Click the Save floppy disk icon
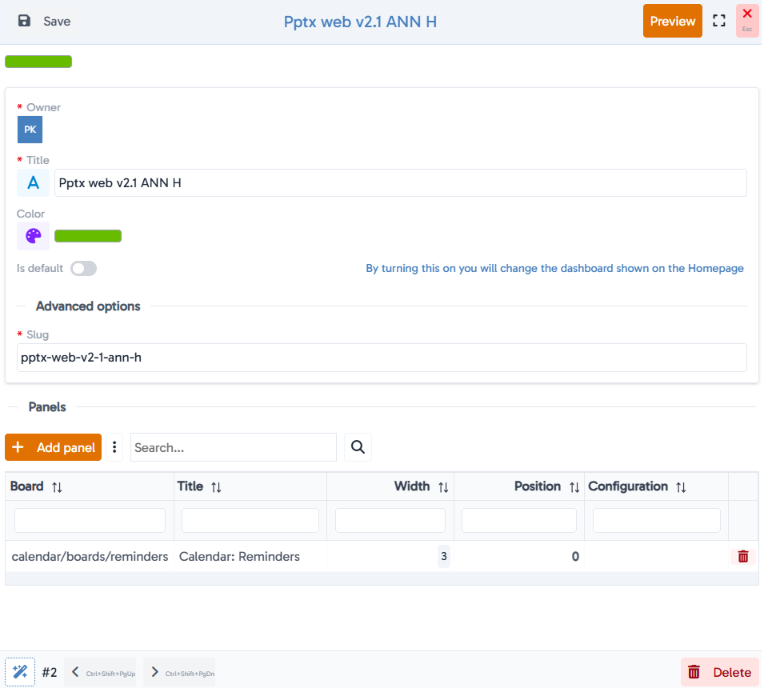 tap(24, 21)
